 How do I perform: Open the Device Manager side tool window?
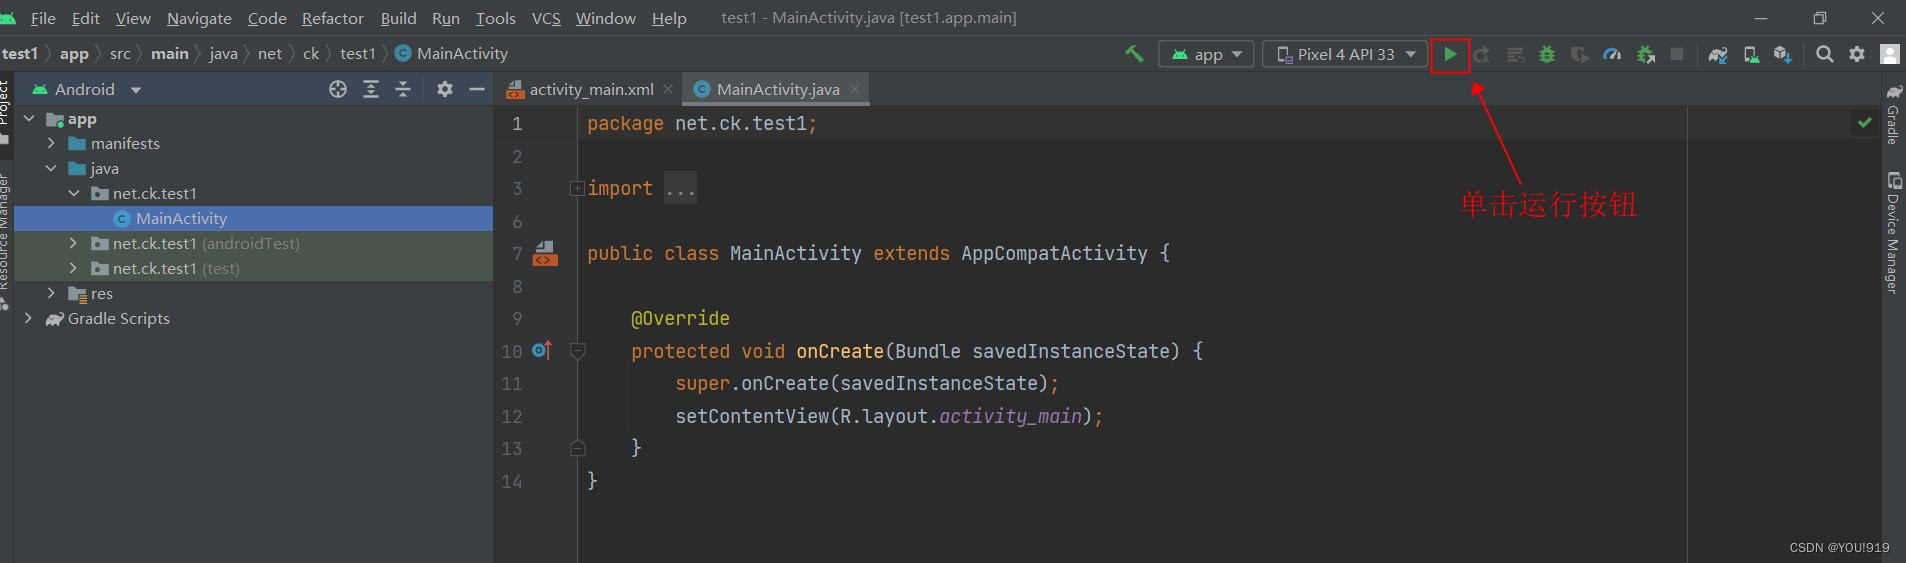[1893, 232]
